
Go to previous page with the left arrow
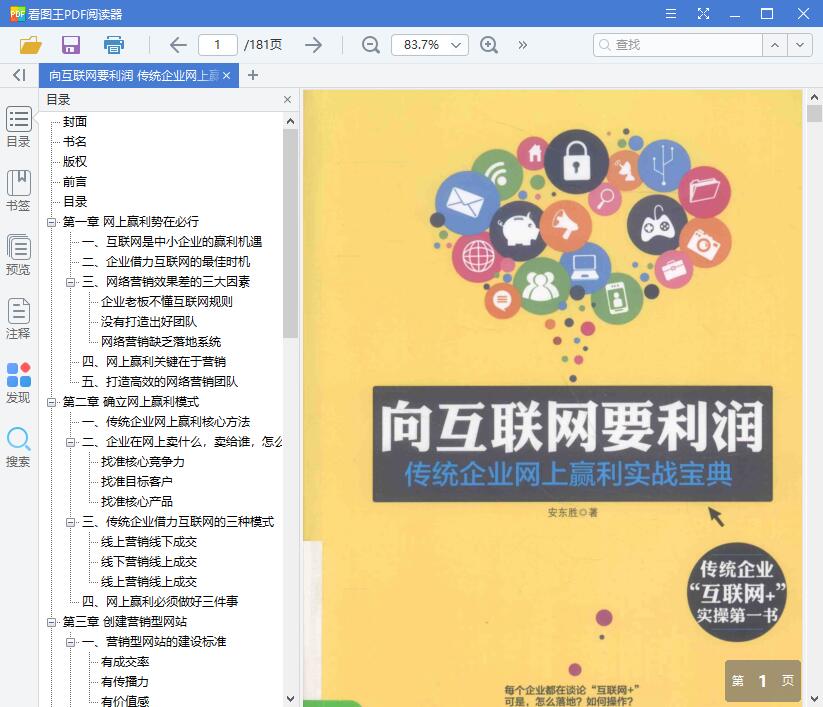(178, 45)
